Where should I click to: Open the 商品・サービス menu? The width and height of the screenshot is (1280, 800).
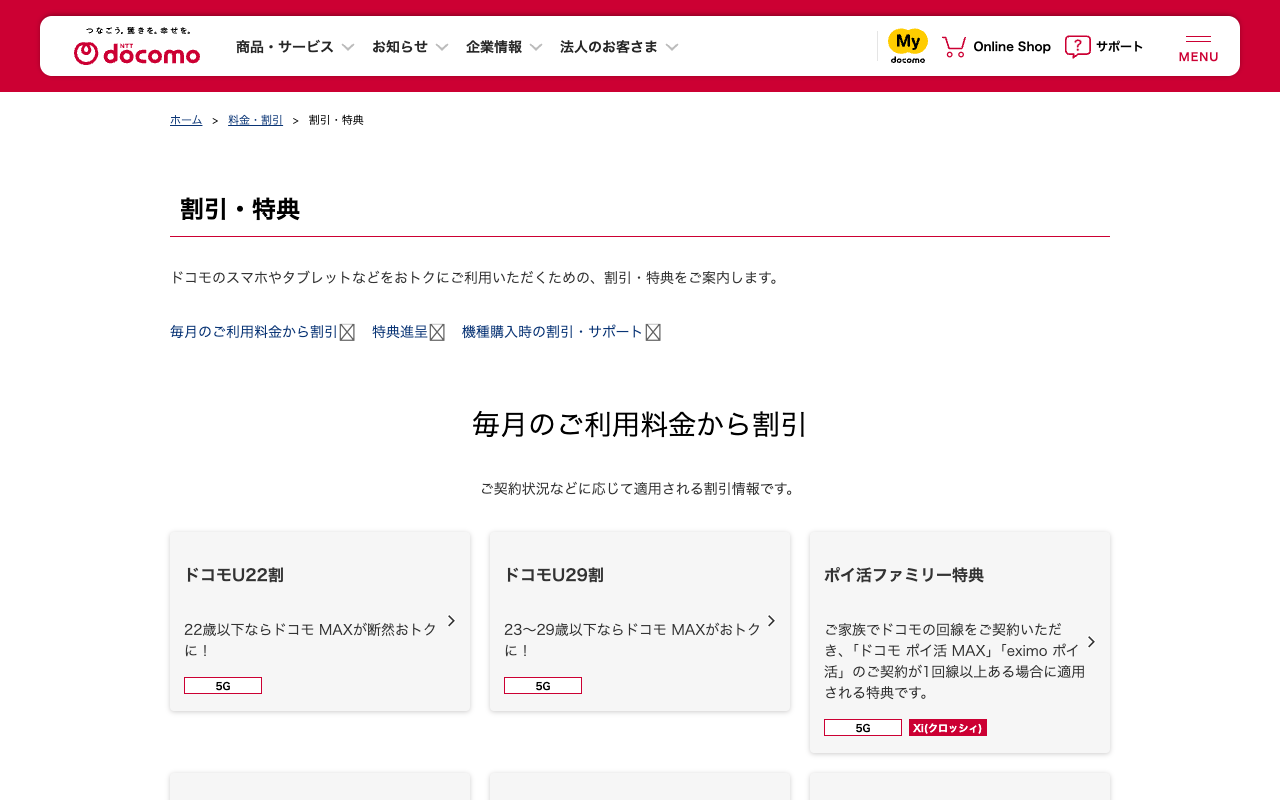[x=285, y=47]
